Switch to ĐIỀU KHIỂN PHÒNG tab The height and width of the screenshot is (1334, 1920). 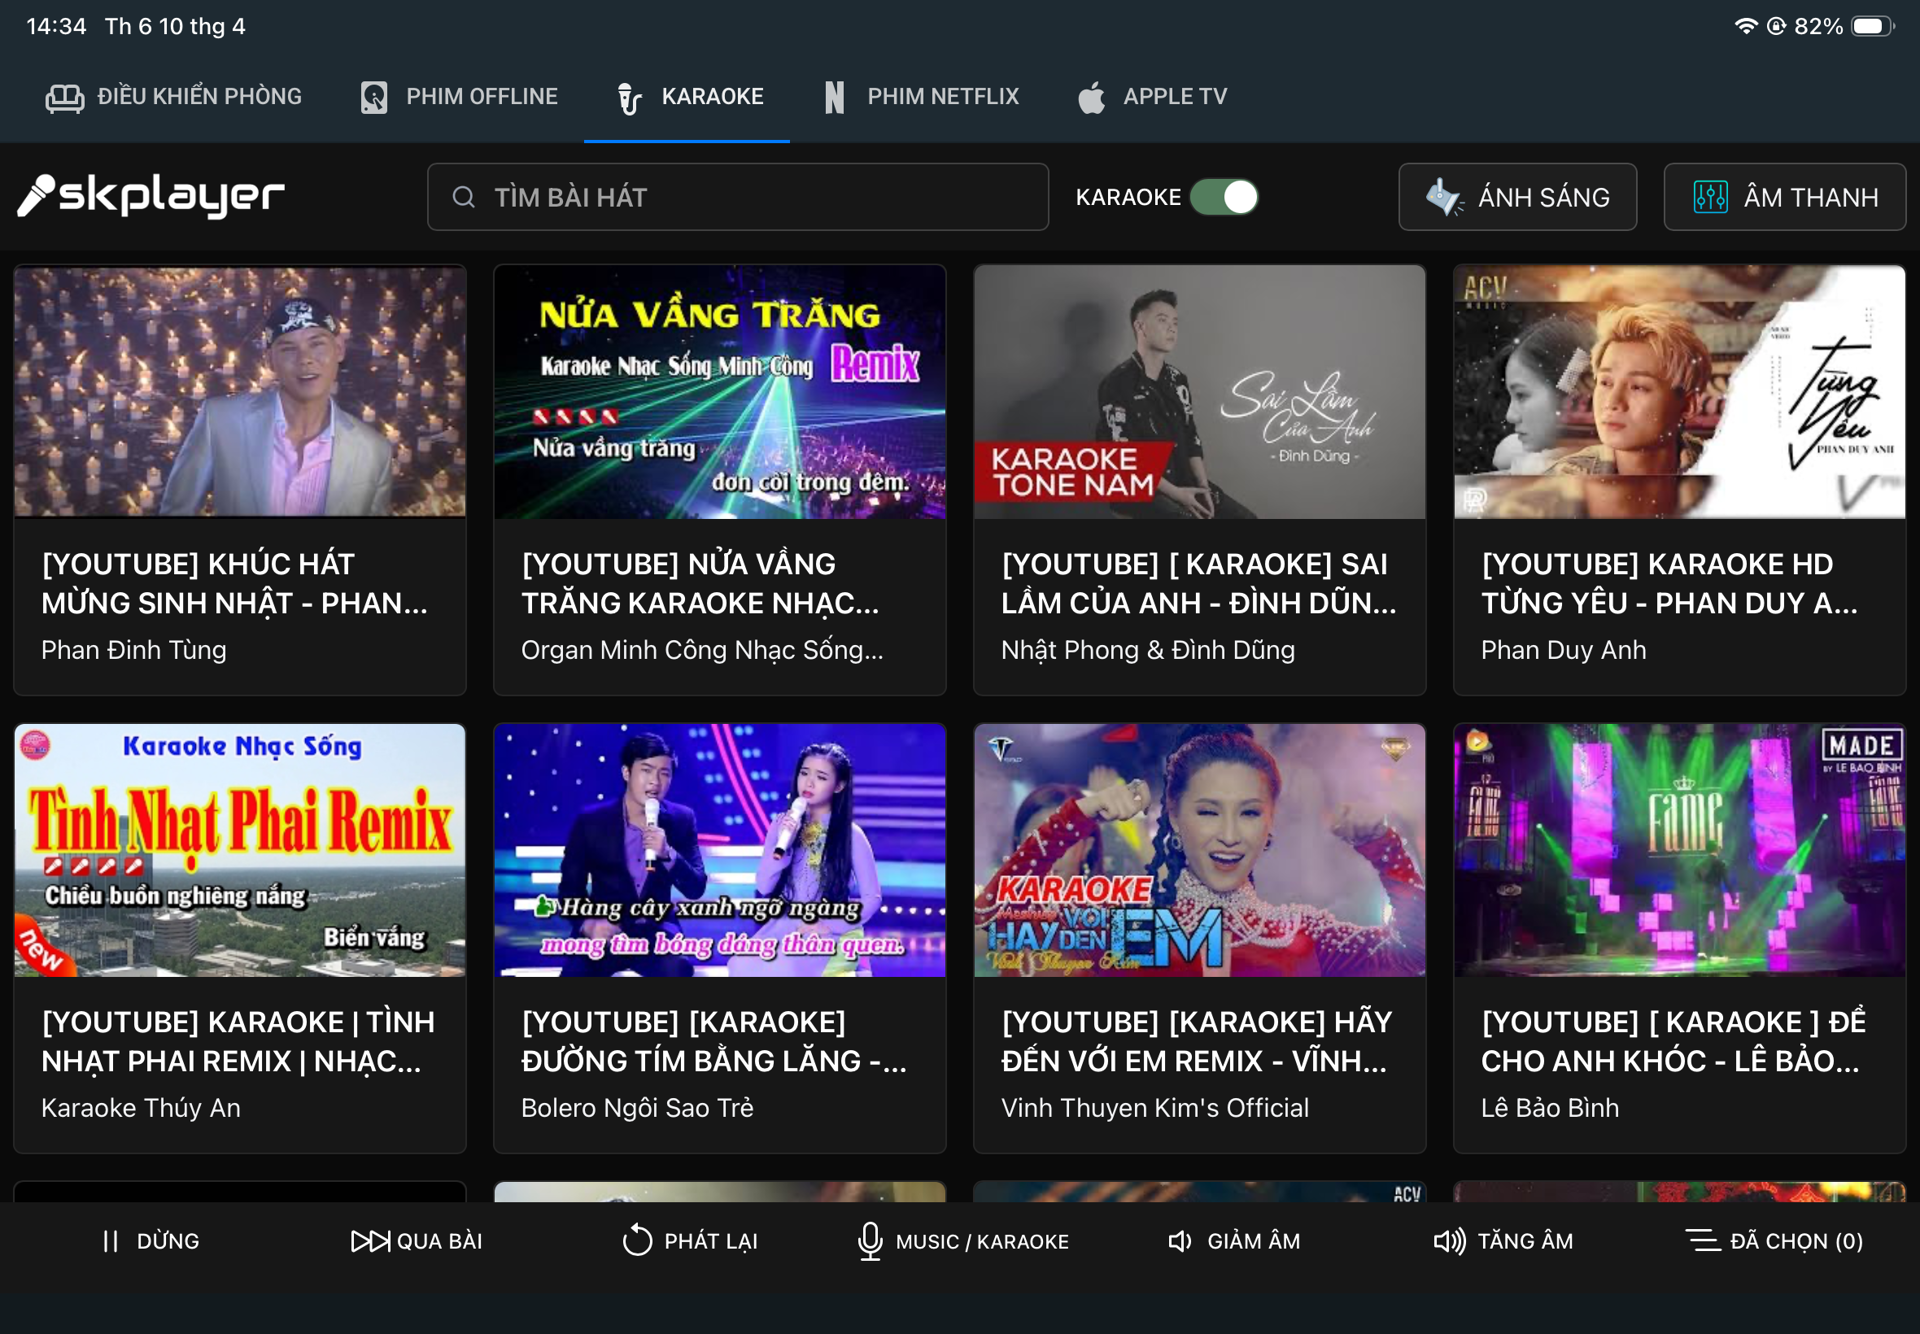tap(174, 97)
